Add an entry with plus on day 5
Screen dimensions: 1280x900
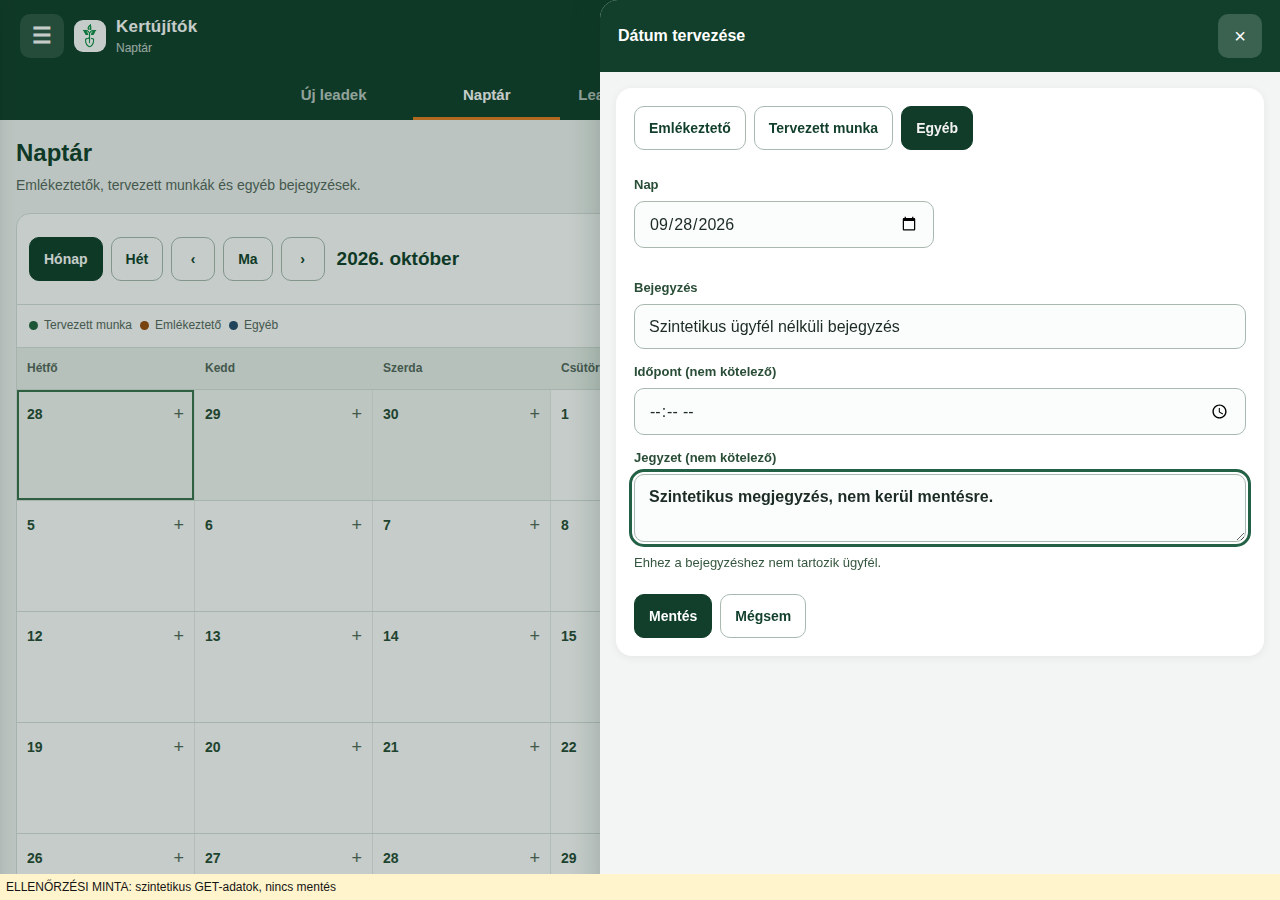(x=179, y=524)
